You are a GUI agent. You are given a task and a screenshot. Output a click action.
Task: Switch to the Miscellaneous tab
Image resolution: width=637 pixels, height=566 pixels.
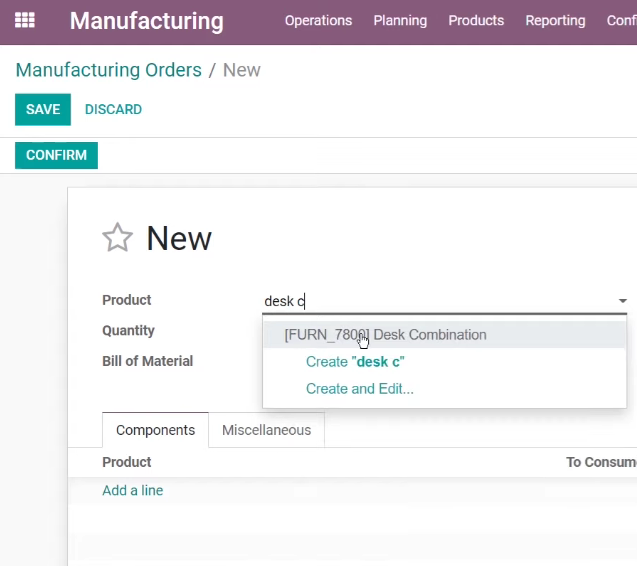[266, 430]
